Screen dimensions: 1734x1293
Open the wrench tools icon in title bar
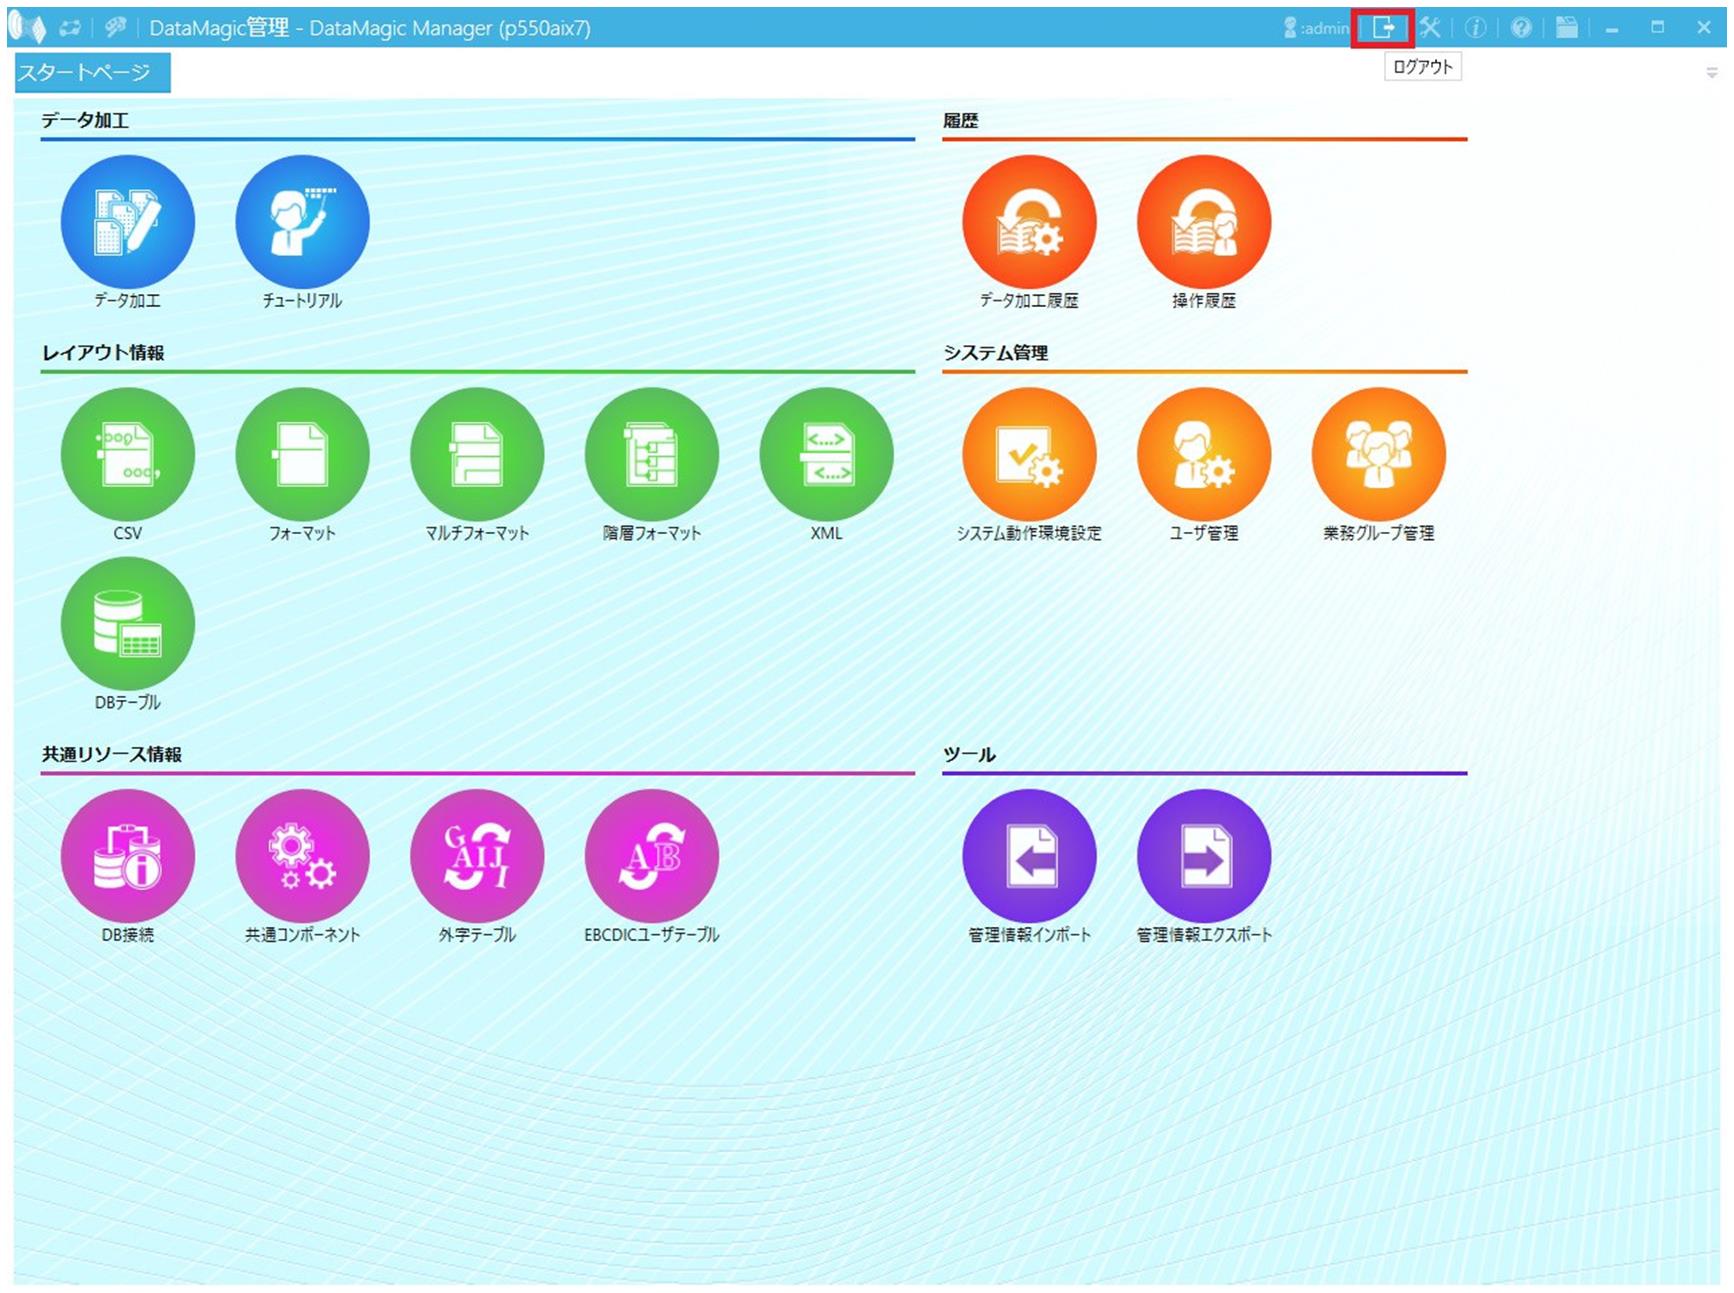1430,28
